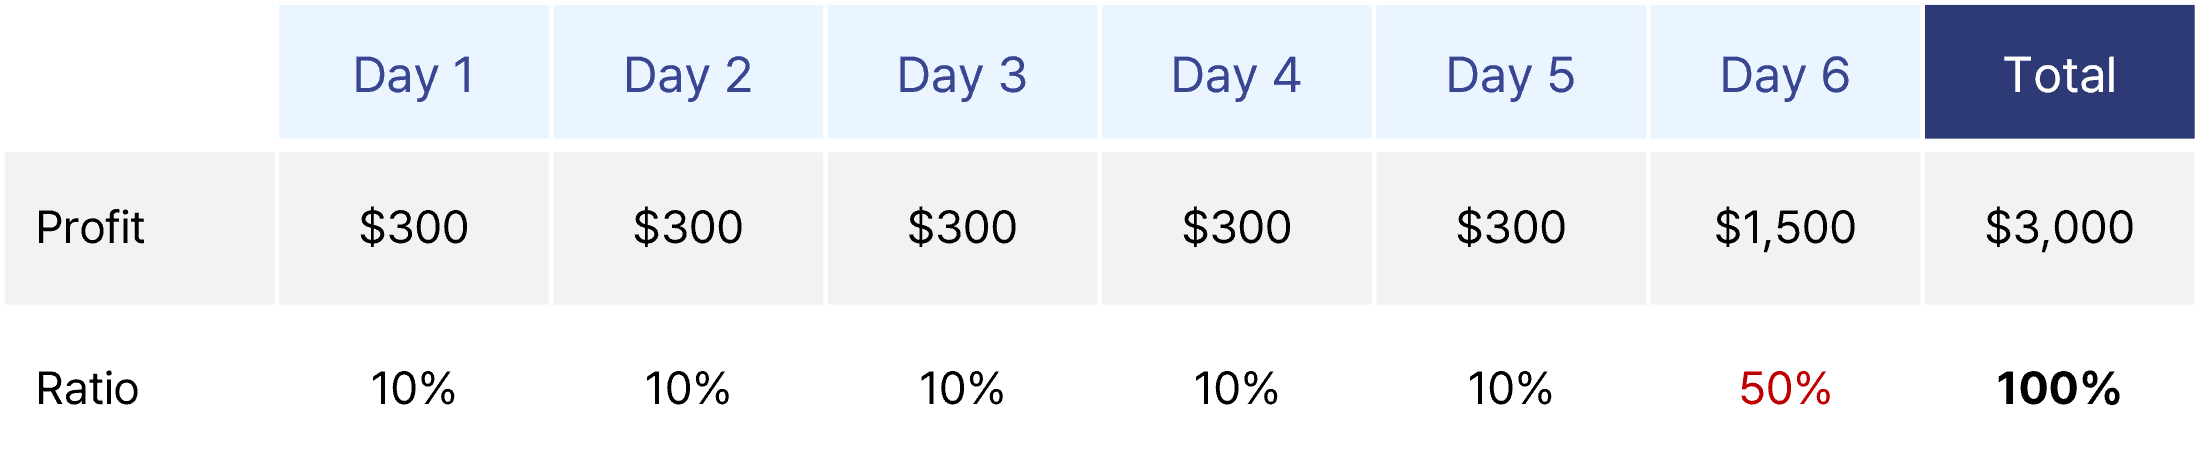Click the Day 3 column header
The height and width of the screenshot is (473, 2207).
962,72
